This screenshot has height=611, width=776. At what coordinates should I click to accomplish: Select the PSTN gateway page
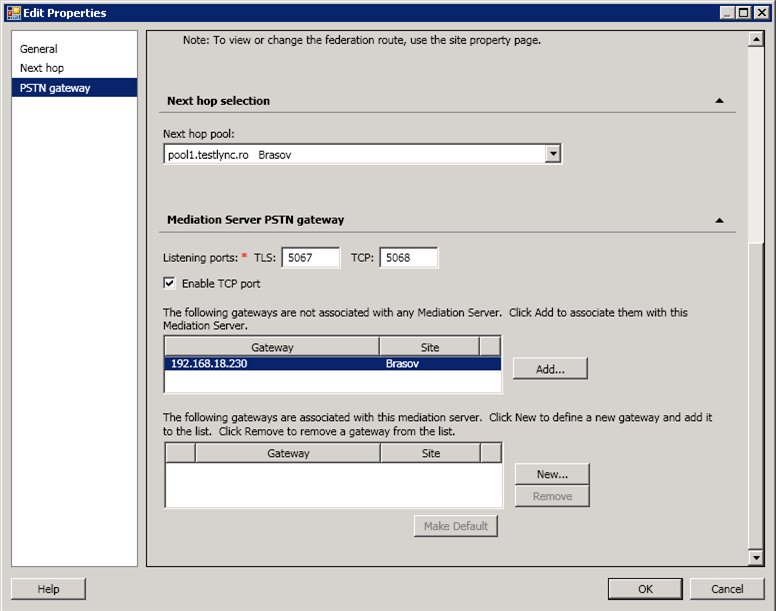tap(74, 88)
